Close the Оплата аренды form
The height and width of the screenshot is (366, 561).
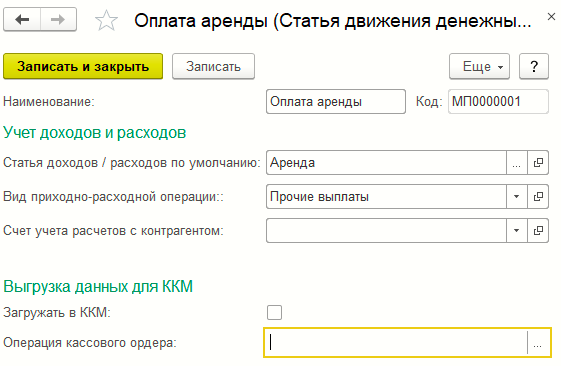tap(551, 16)
